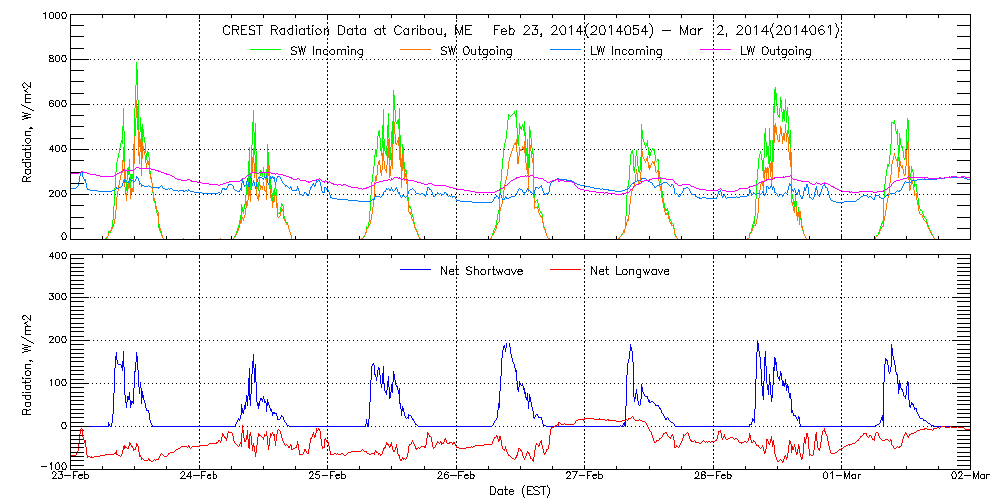The height and width of the screenshot is (500, 1000).
Task: Click the 24-Feb date tick label
Action: tap(200, 476)
